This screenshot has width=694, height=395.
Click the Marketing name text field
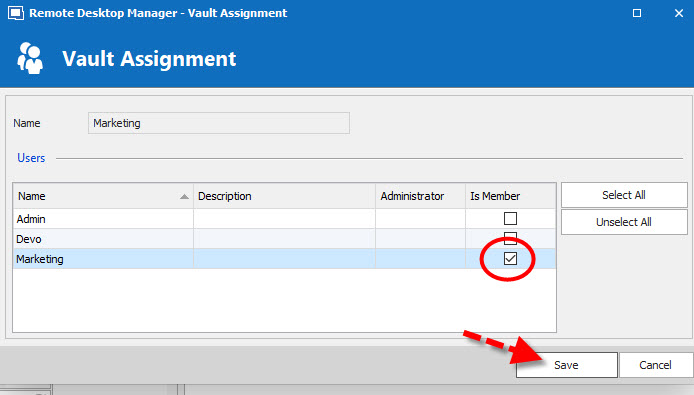pos(219,123)
